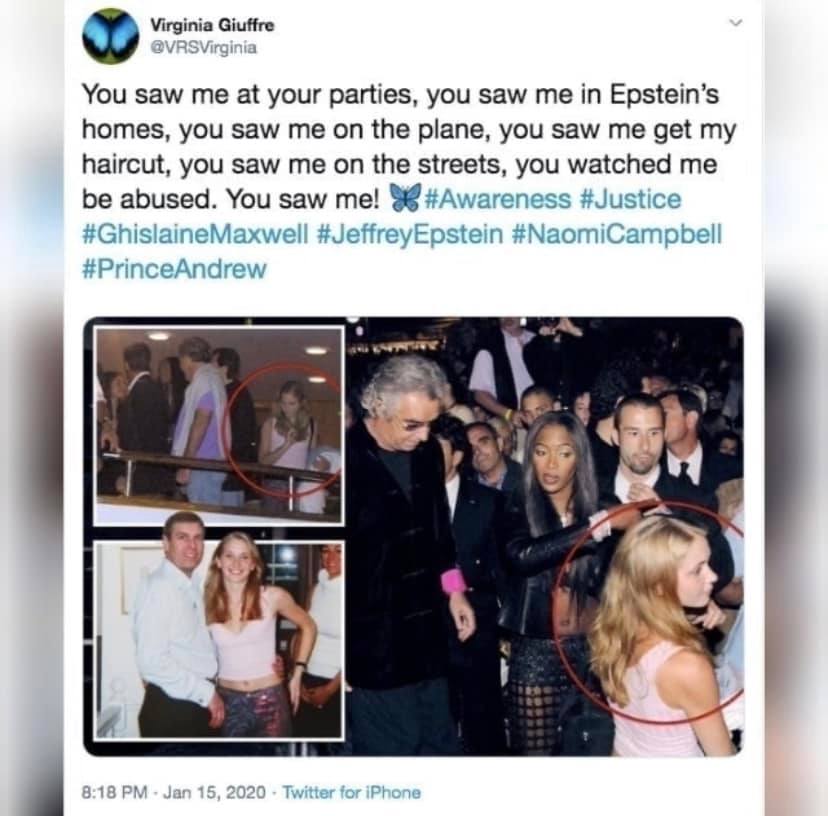Viewport: 828px width, 816px height.
Task: Open the top-left inset photo with railing
Action: (219, 426)
